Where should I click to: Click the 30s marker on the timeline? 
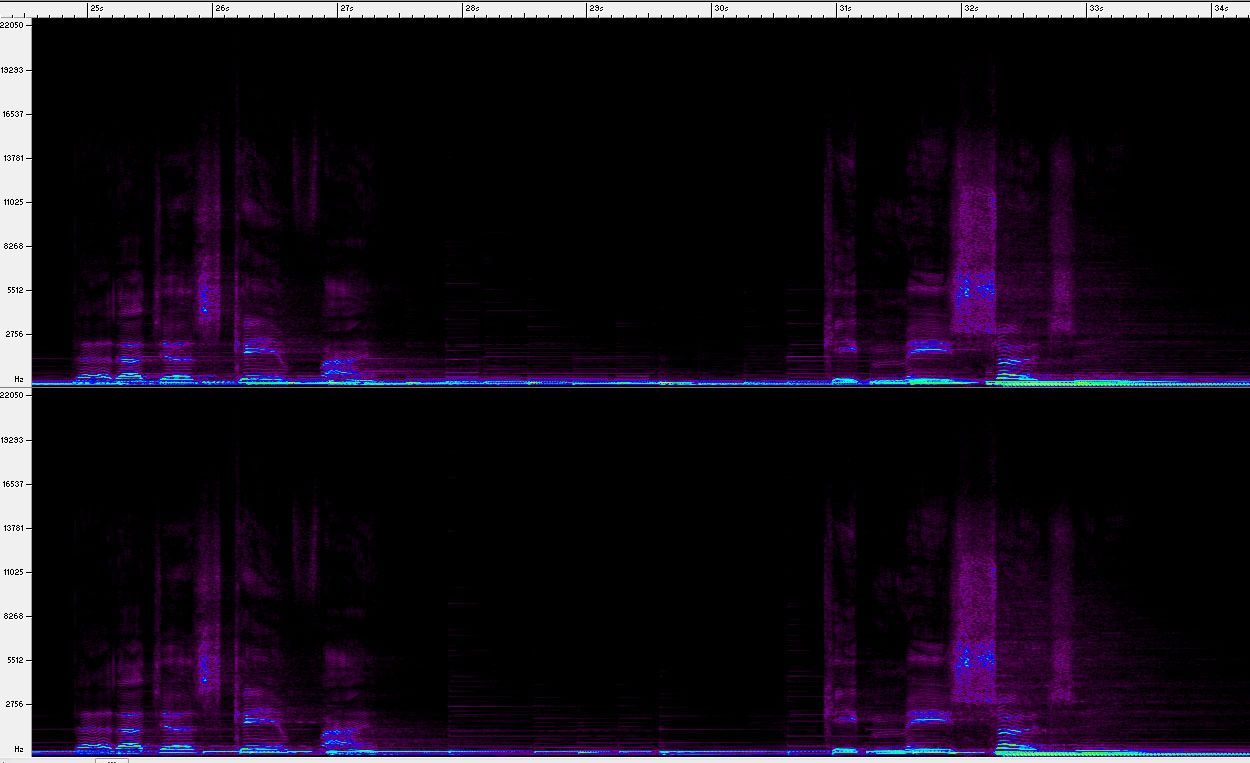click(720, 8)
